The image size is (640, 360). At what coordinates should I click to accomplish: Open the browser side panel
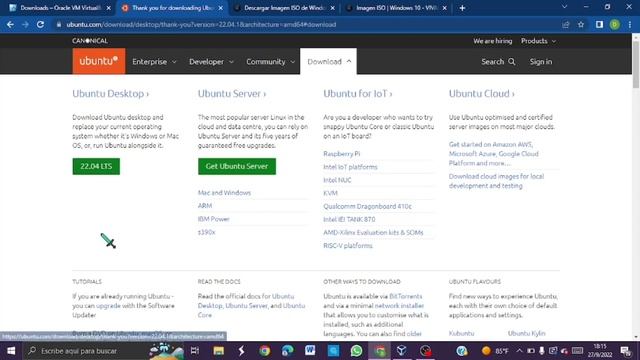pos(599,24)
